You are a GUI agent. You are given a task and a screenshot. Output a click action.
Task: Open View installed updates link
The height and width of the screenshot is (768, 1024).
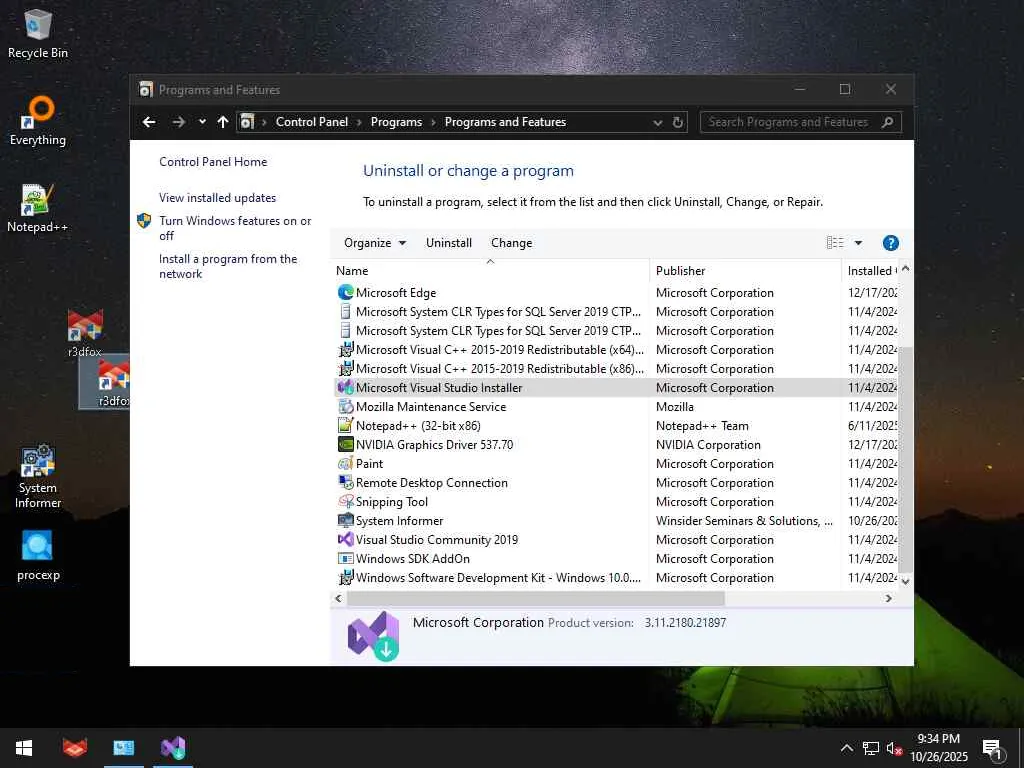pyautogui.click(x=217, y=198)
